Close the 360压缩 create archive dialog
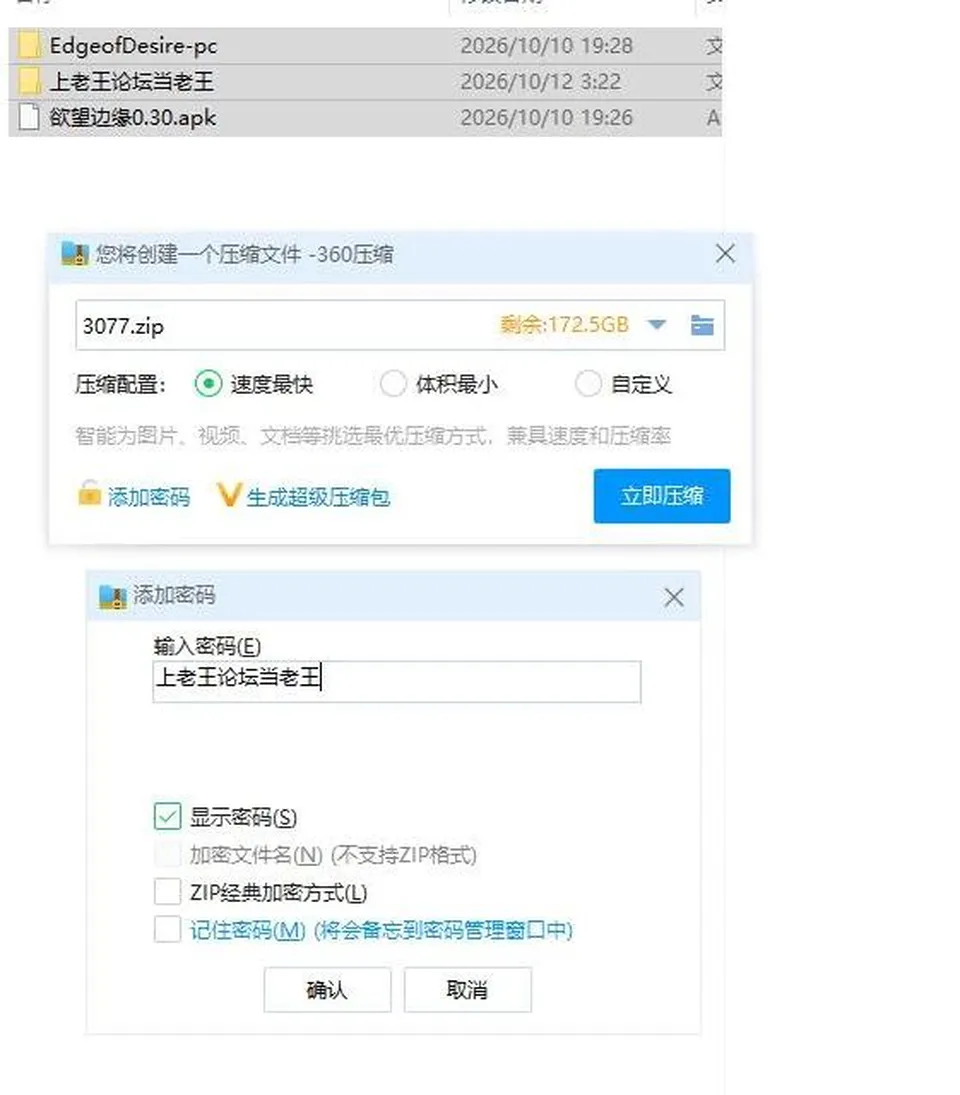Screen dimensions: 960x1095 [x=725, y=253]
